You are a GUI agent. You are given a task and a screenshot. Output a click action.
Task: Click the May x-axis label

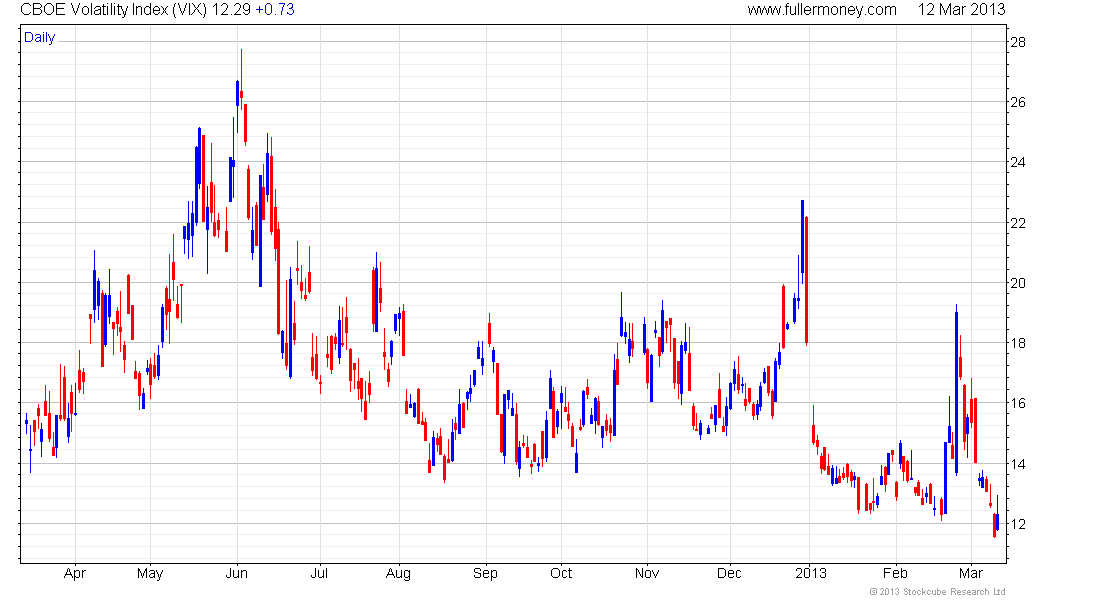(149, 573)
